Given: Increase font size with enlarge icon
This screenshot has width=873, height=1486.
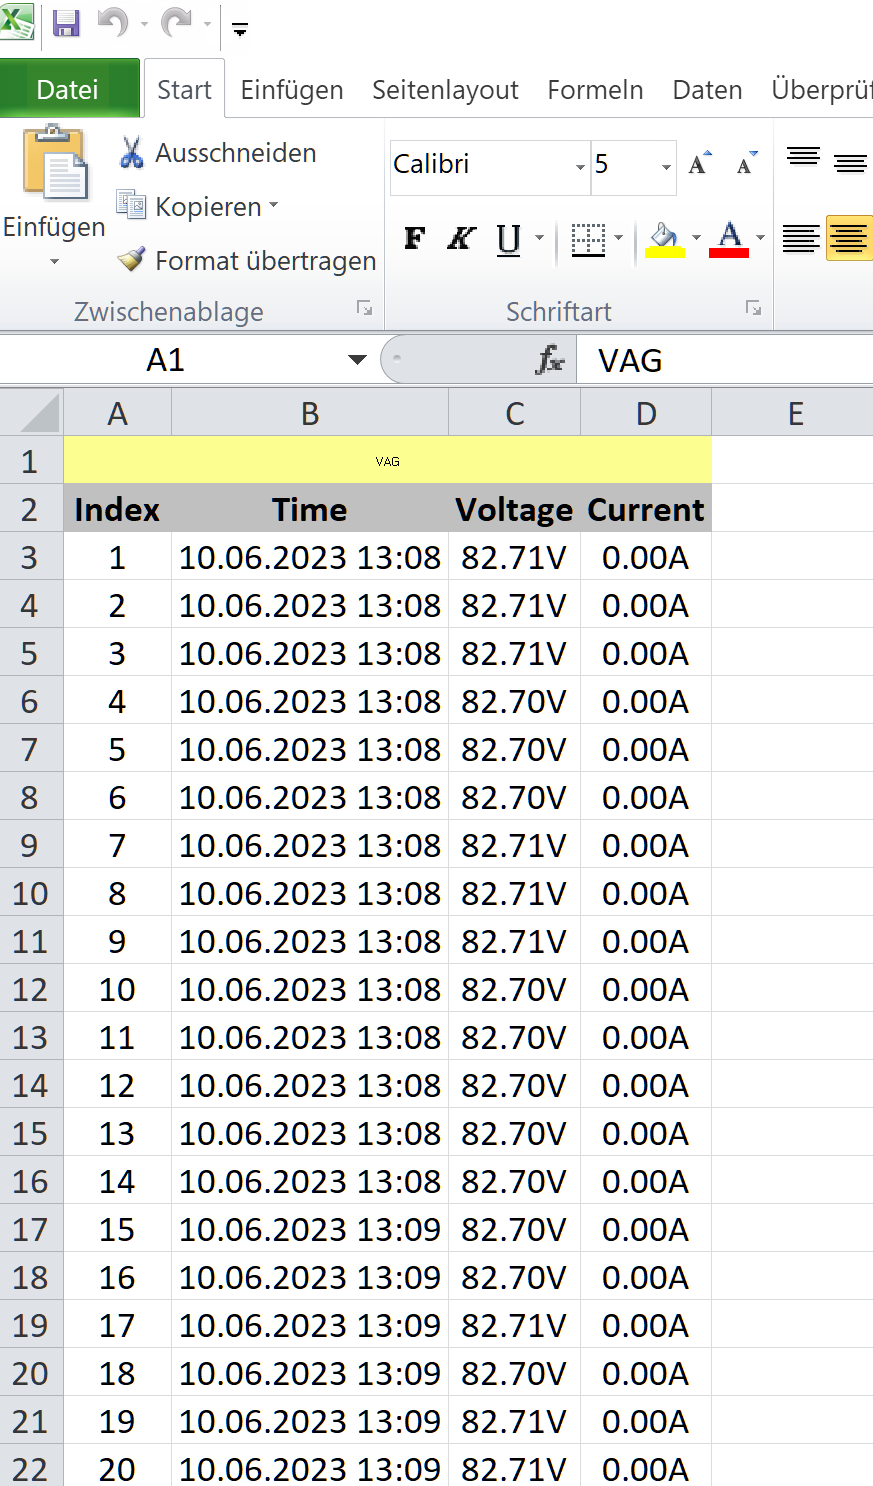Looking at the screenshot, I should (x=700, y=164).
